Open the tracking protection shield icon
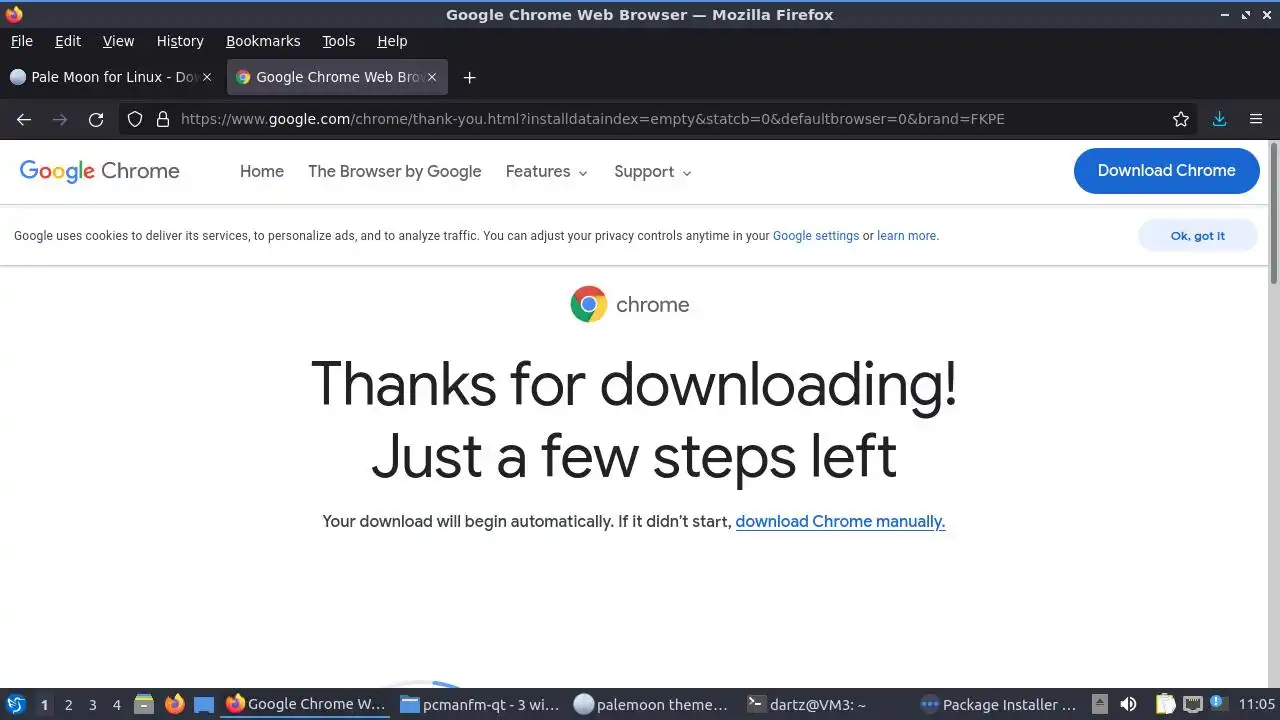 135,119
